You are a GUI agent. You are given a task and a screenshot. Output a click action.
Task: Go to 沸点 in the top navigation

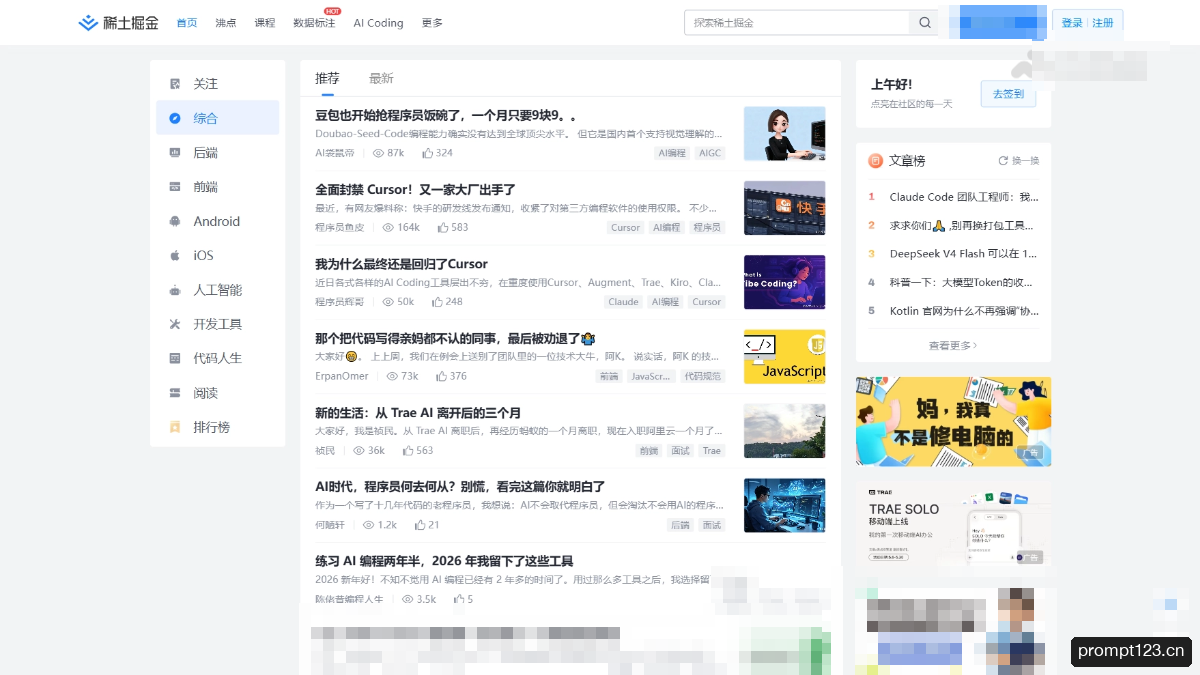[226, 23]
